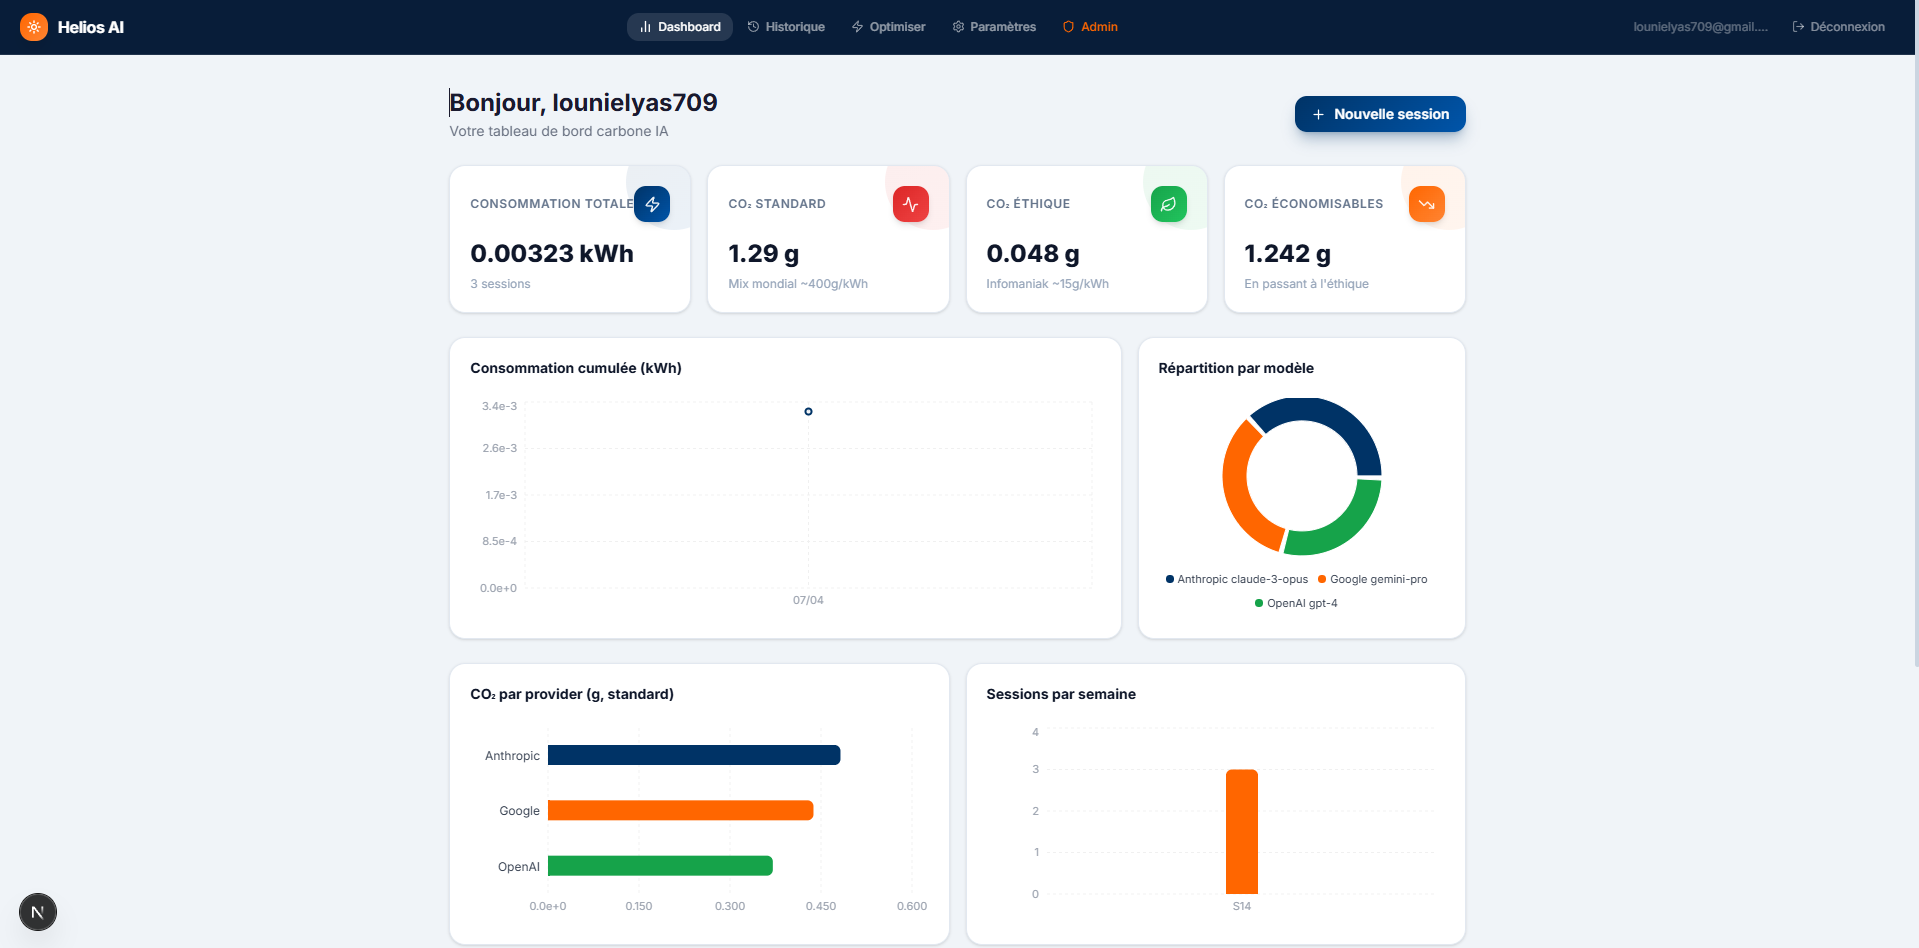This screenshot has width=1919, height=948.
Task: Click the logout arrow icon beside Déconnexion
Action: (x=1798, y=27)
